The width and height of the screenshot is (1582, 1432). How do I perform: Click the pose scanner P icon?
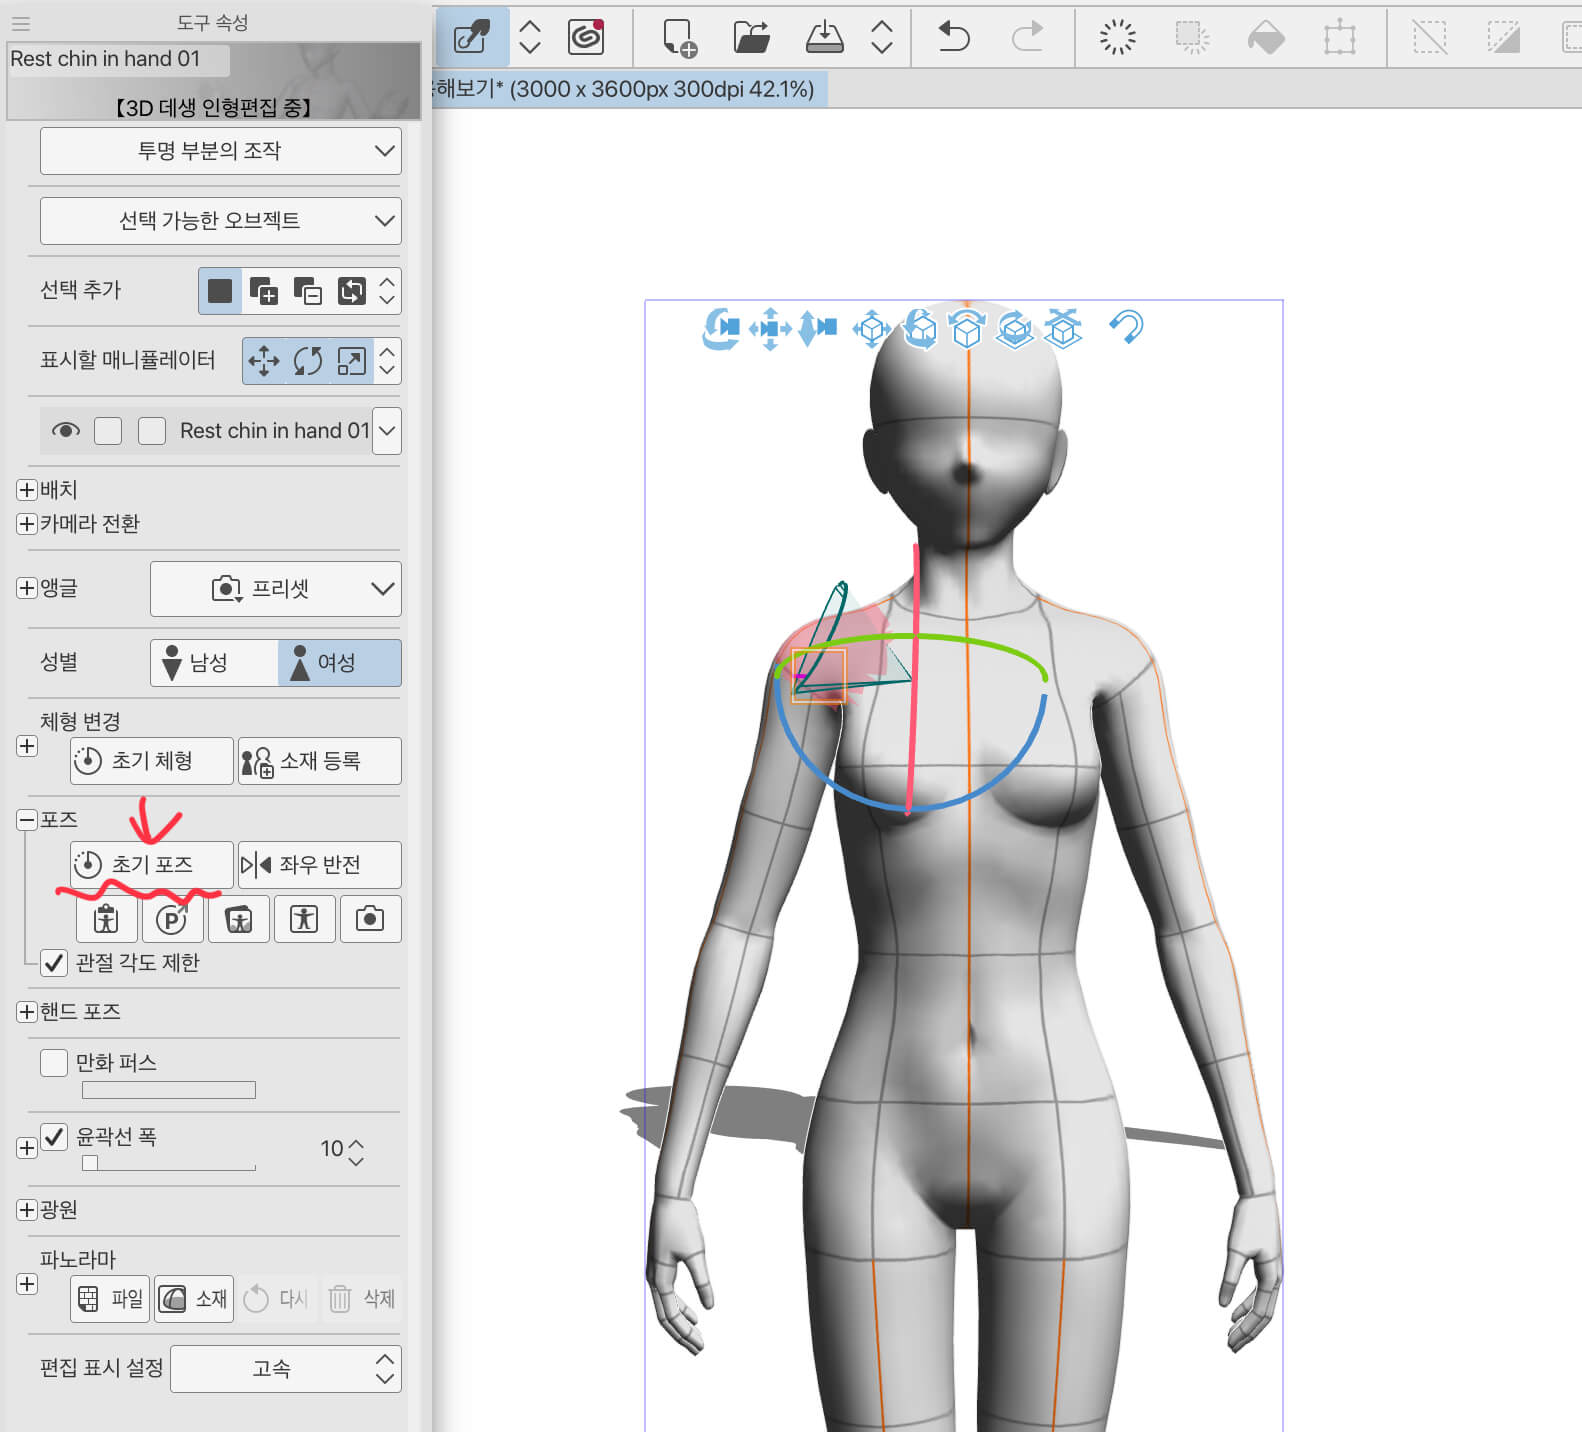172,919
